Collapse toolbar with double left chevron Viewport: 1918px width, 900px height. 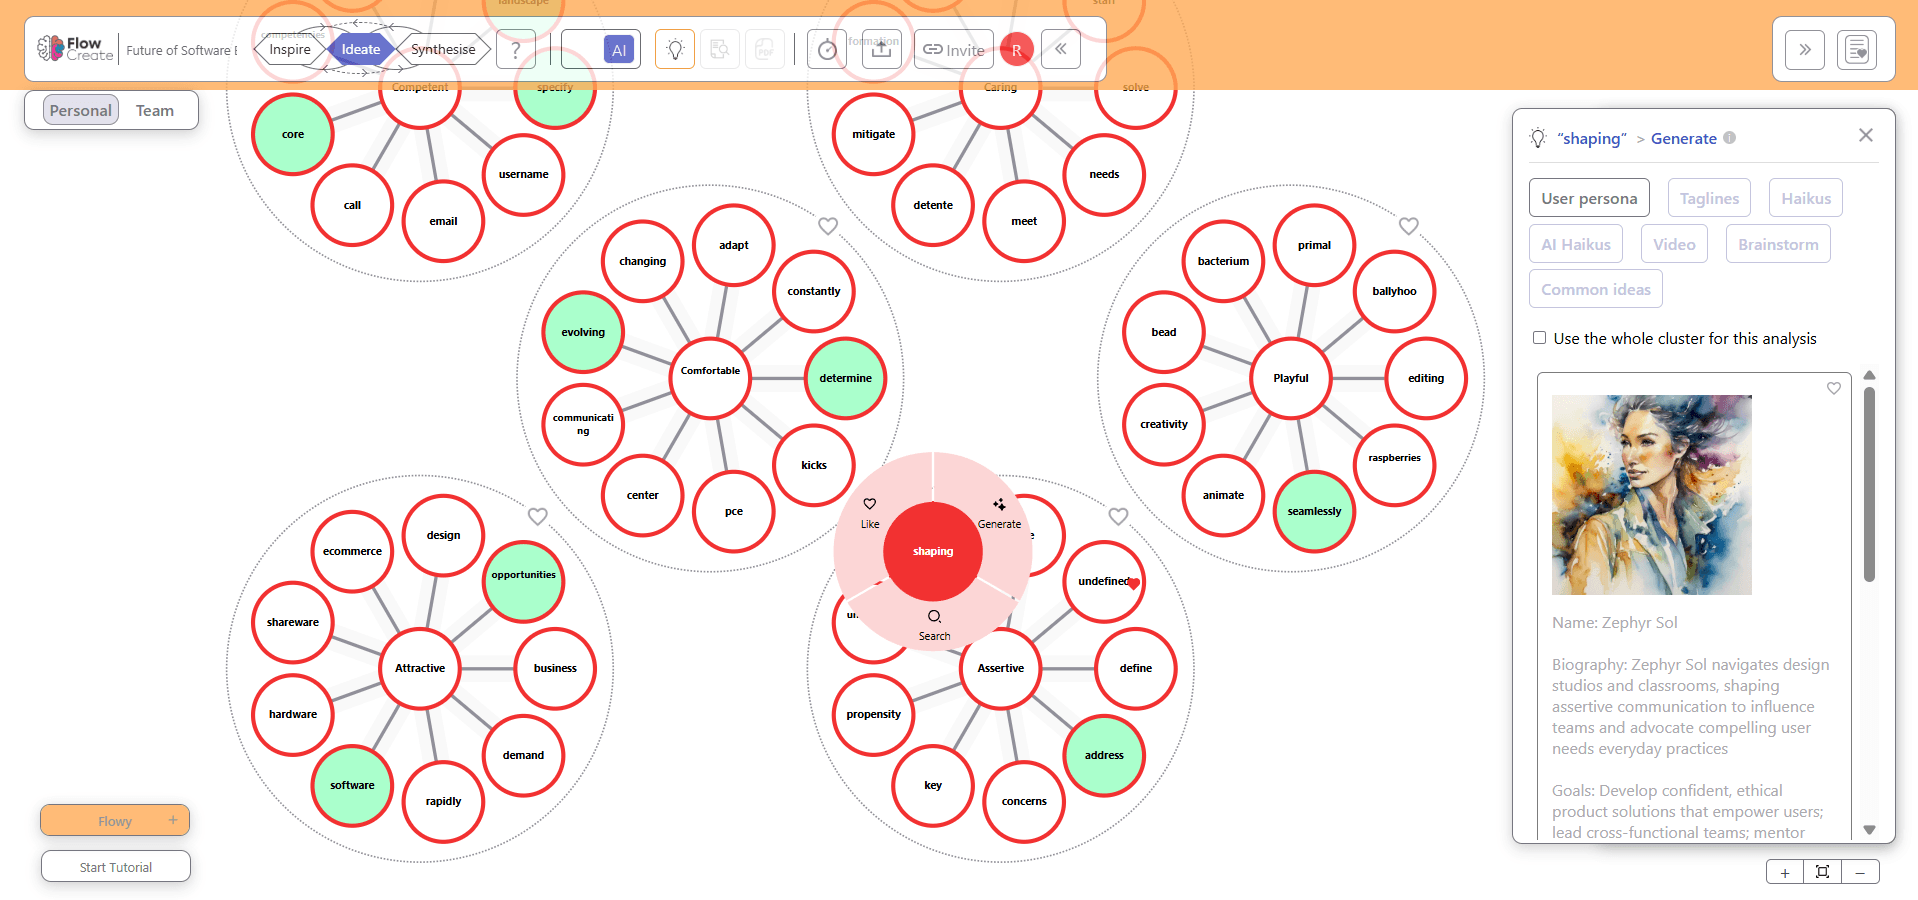coord(1061,49)
